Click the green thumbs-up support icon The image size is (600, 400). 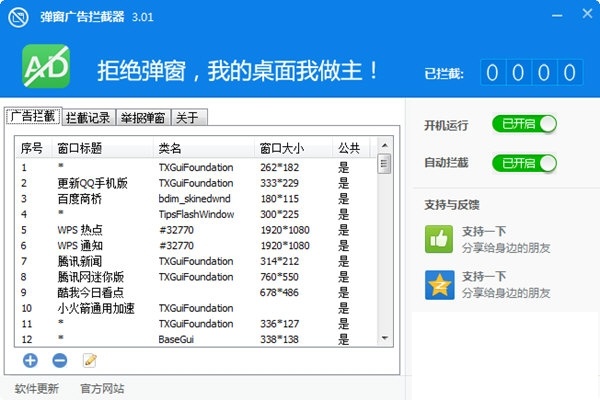pos(439,239)
